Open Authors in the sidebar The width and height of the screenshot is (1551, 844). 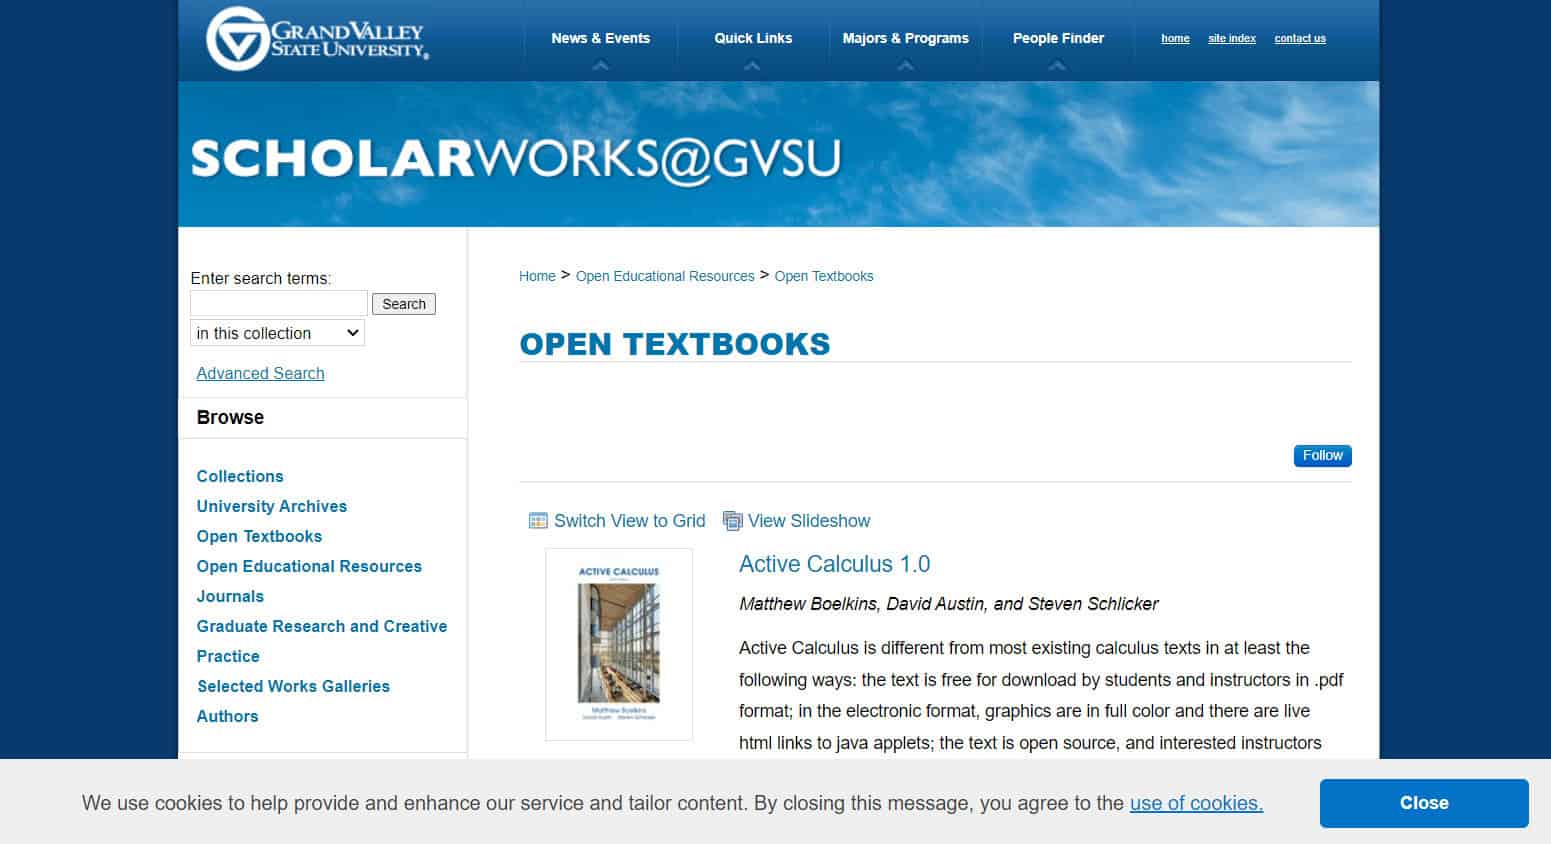tap(227, 716)
